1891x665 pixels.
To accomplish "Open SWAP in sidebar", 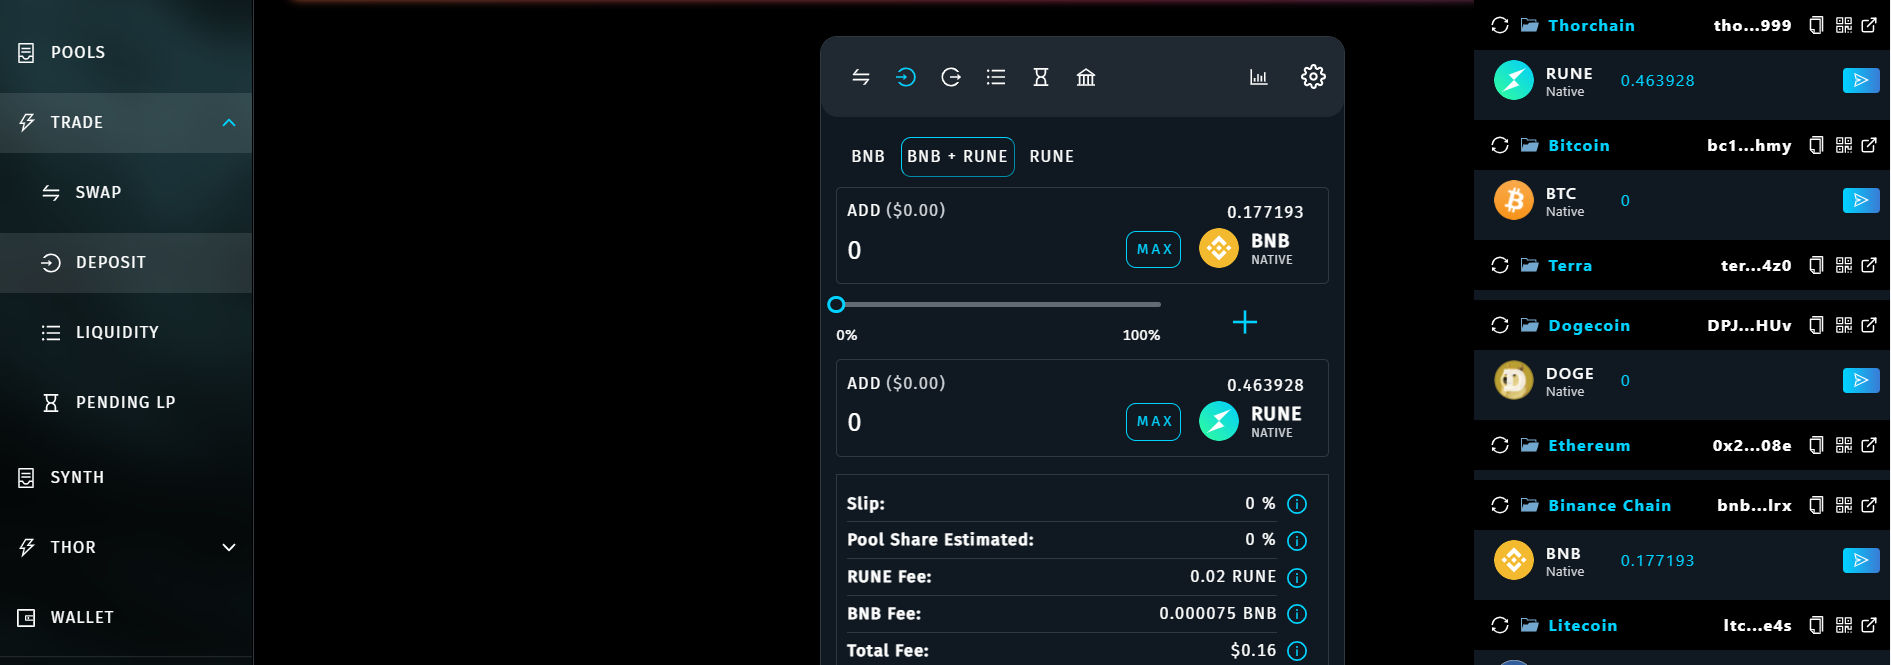I will (x=126, y=192).
